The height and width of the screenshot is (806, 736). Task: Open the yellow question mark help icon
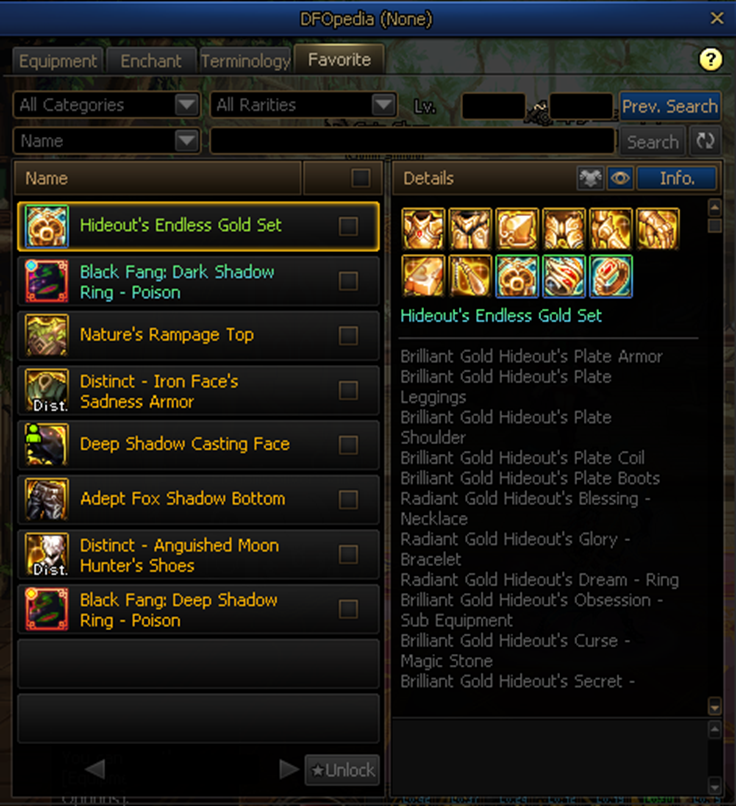[x=711, y=60]
